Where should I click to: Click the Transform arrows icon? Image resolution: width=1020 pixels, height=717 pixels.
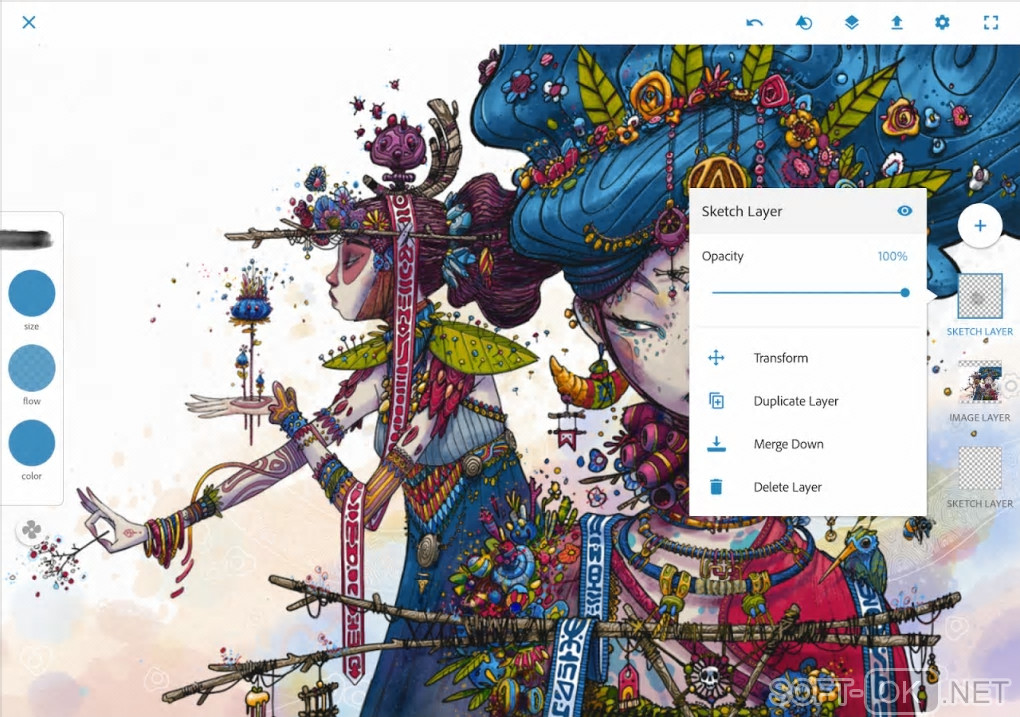point(716,358)
